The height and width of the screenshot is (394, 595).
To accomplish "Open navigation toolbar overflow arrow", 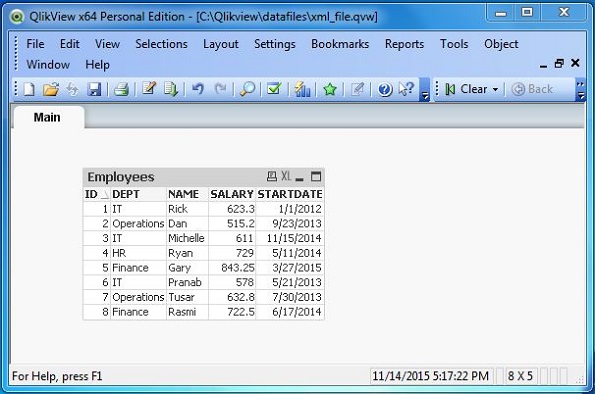I will tap(581, 90).
